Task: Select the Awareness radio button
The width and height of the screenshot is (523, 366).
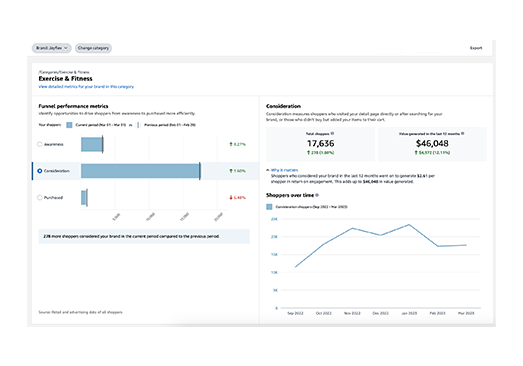Action: [x=40, y=144]
